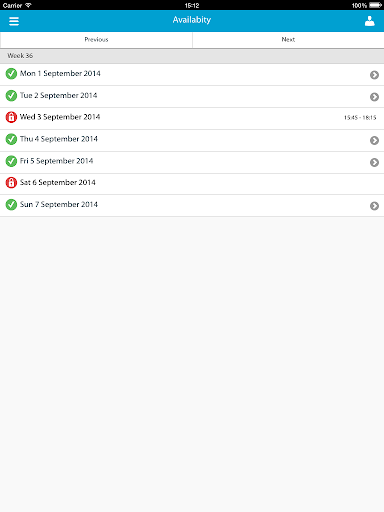
Task: Click the battery icon in status bar
Action: [x=375, y=5]
